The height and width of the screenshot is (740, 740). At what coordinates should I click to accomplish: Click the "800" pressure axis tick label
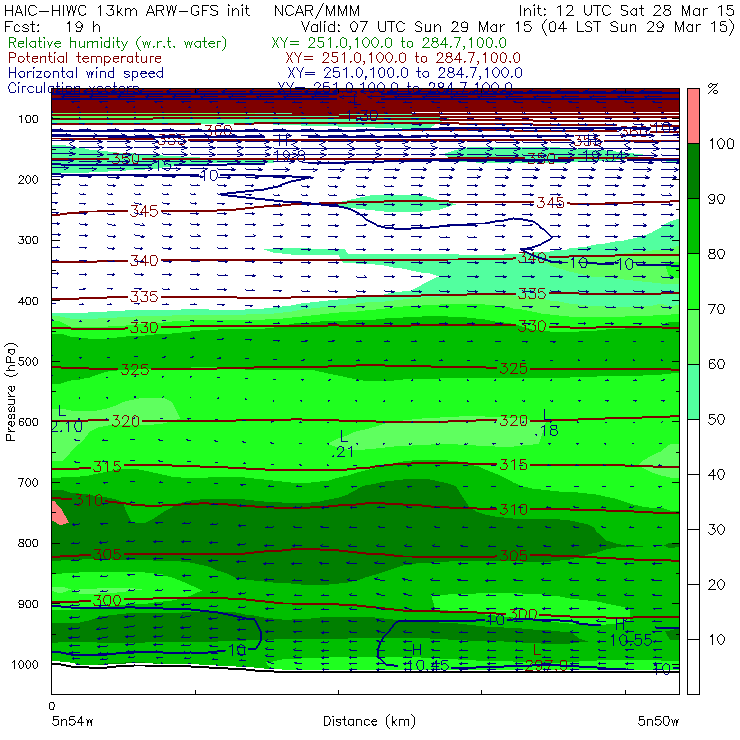(28, 543)
